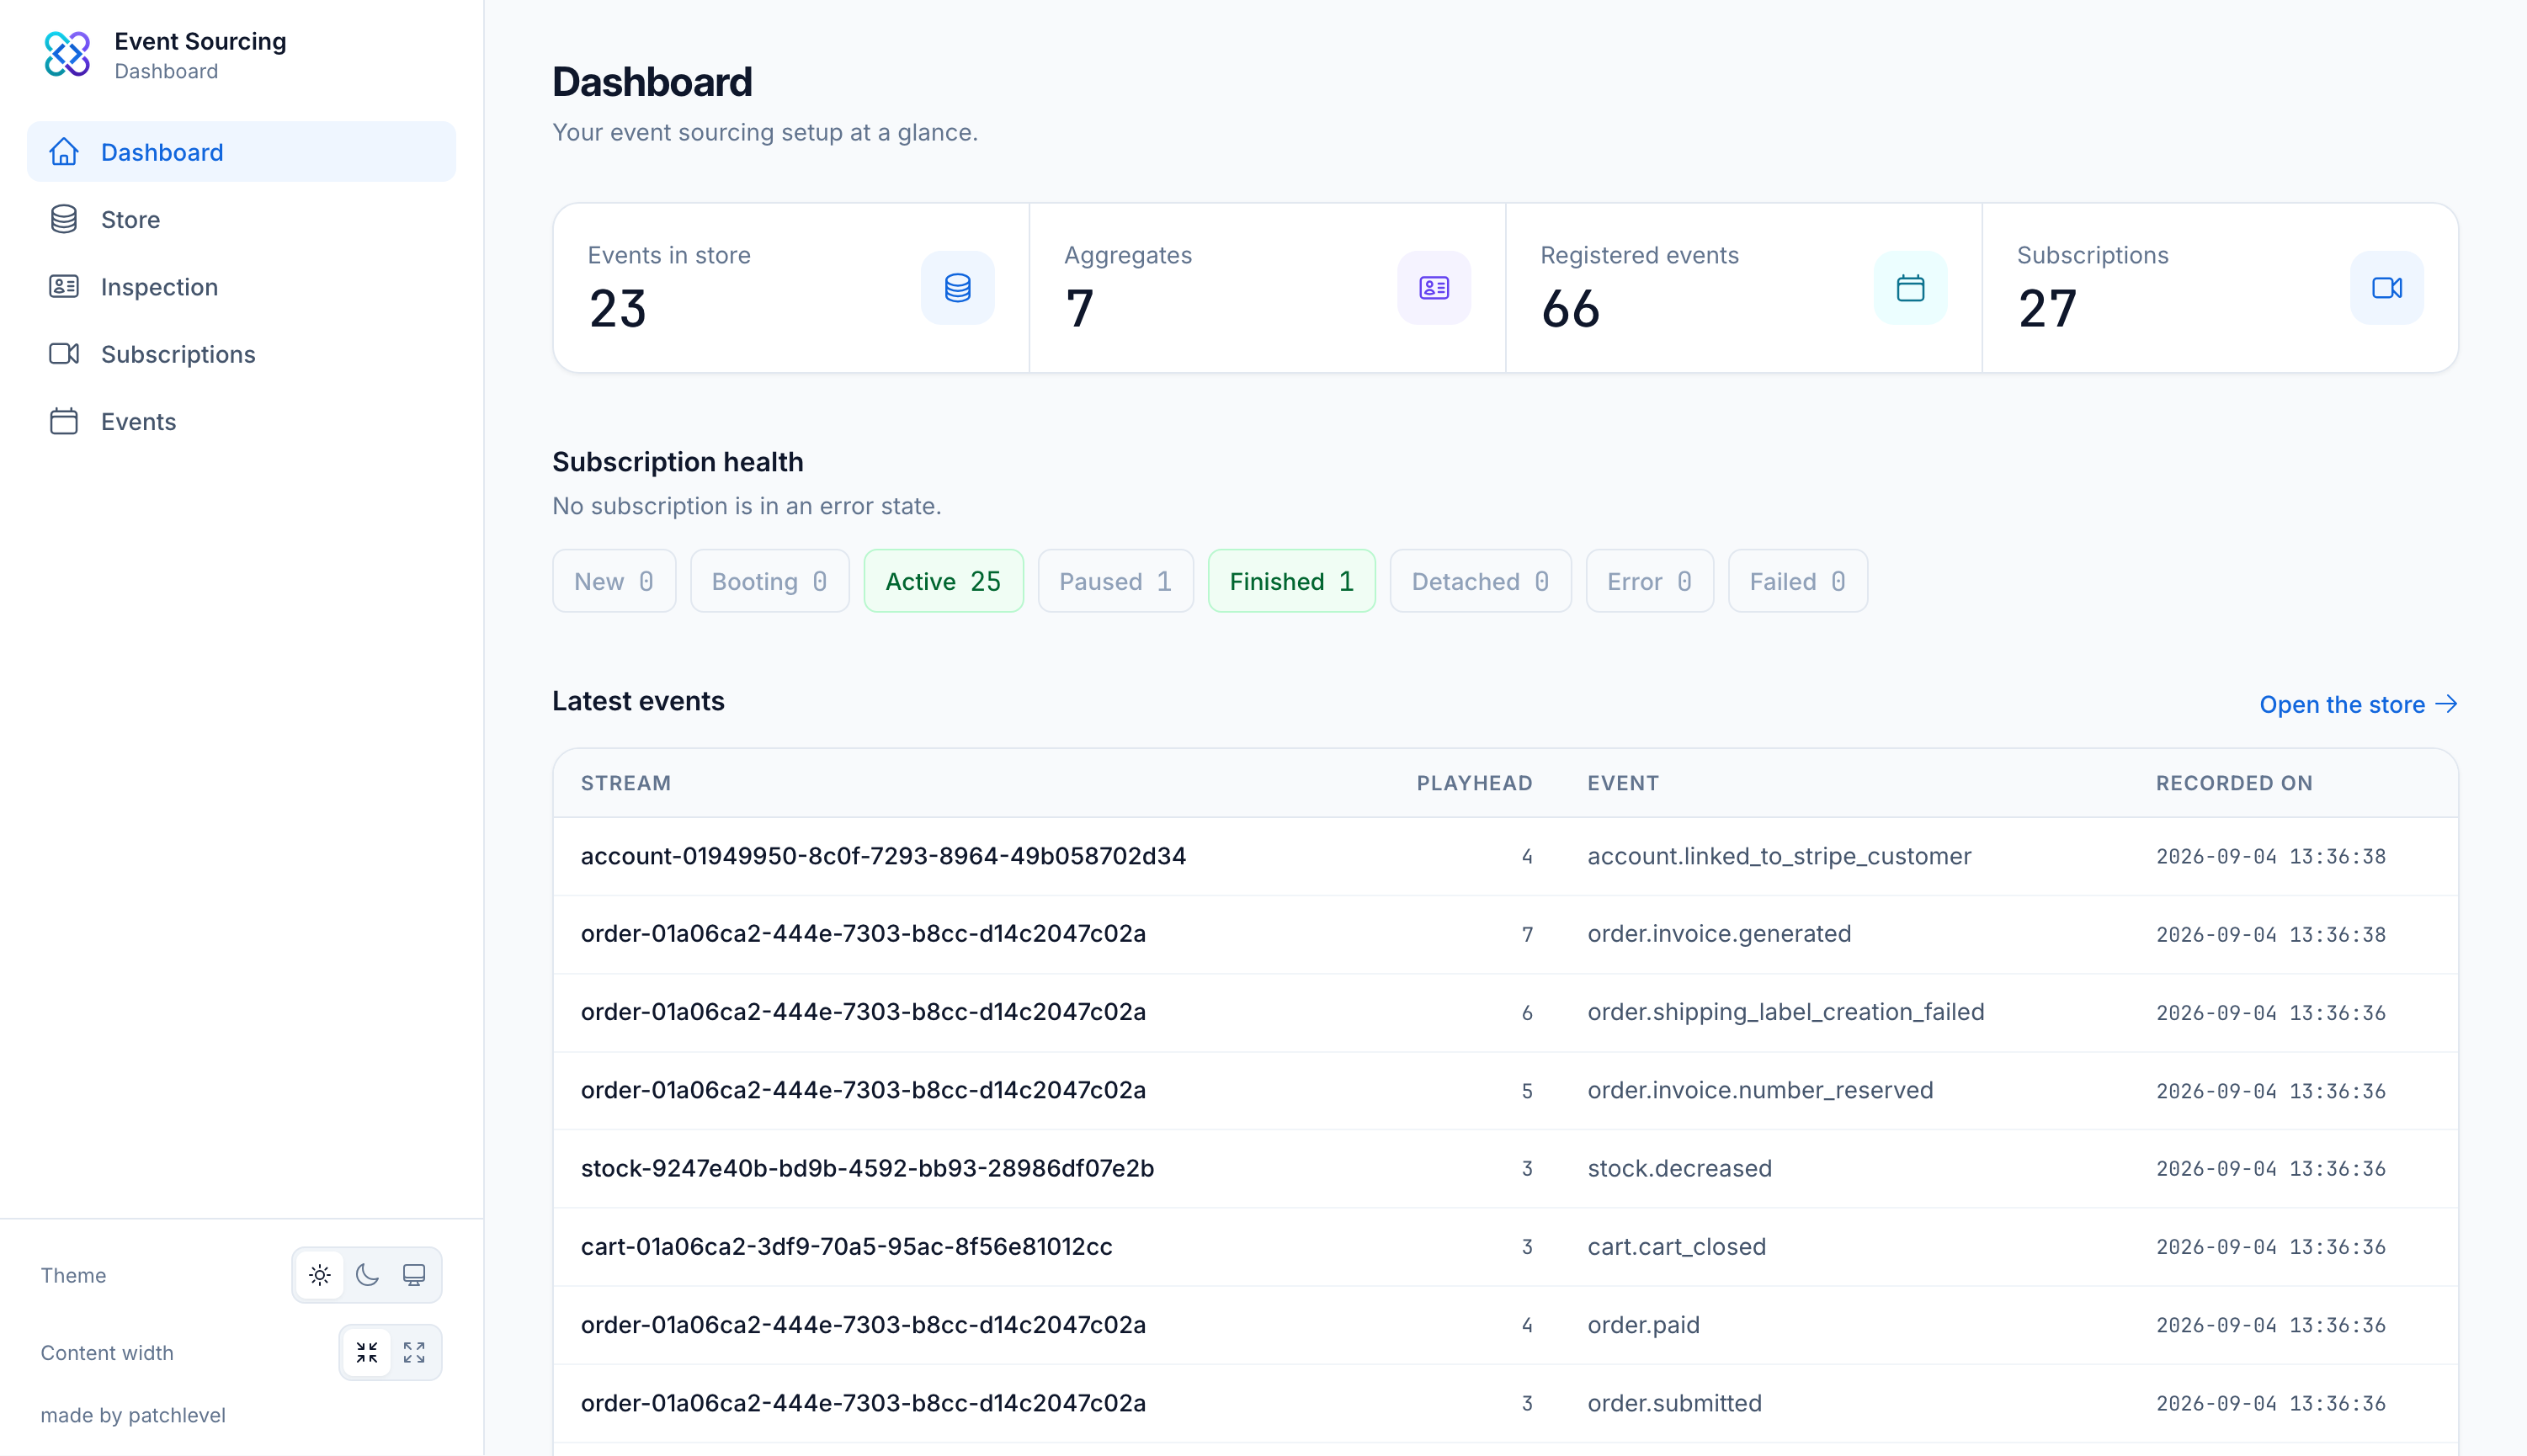This screenshot has height=1456, width=2527.
Task: Open Dashboard in sidebar menu
Action: pos(241,152)
